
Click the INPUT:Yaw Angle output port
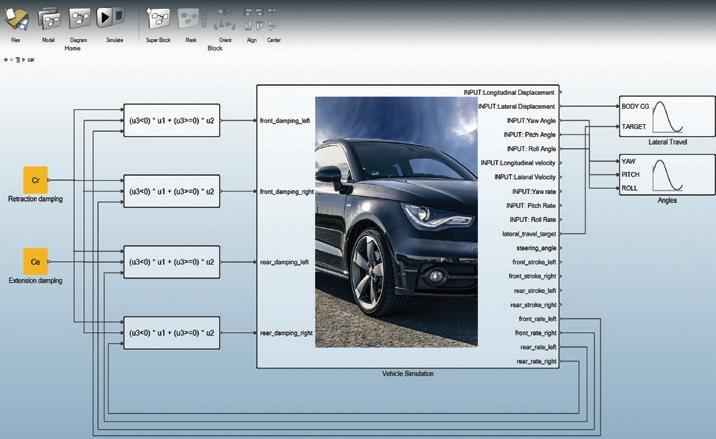[x=531, y=121]
